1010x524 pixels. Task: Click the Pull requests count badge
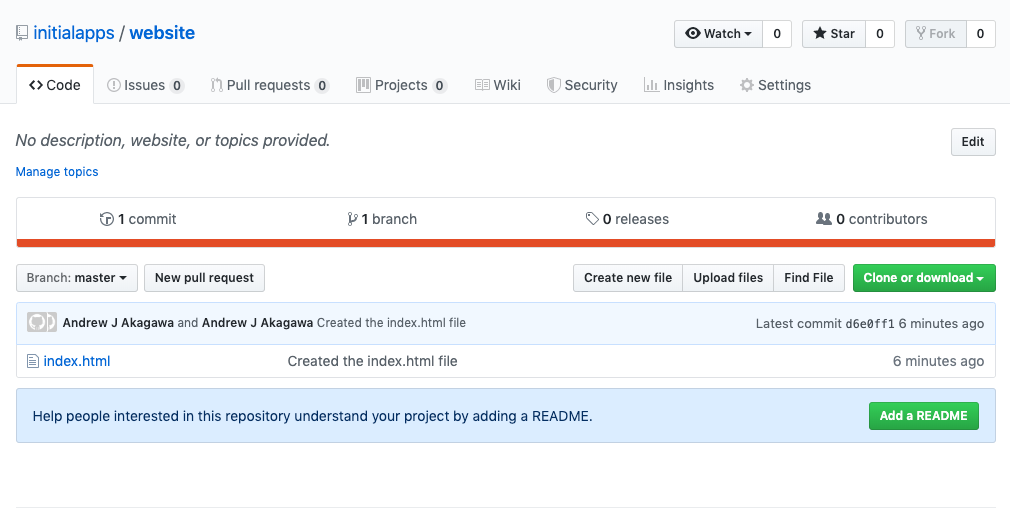click(322, 86)
